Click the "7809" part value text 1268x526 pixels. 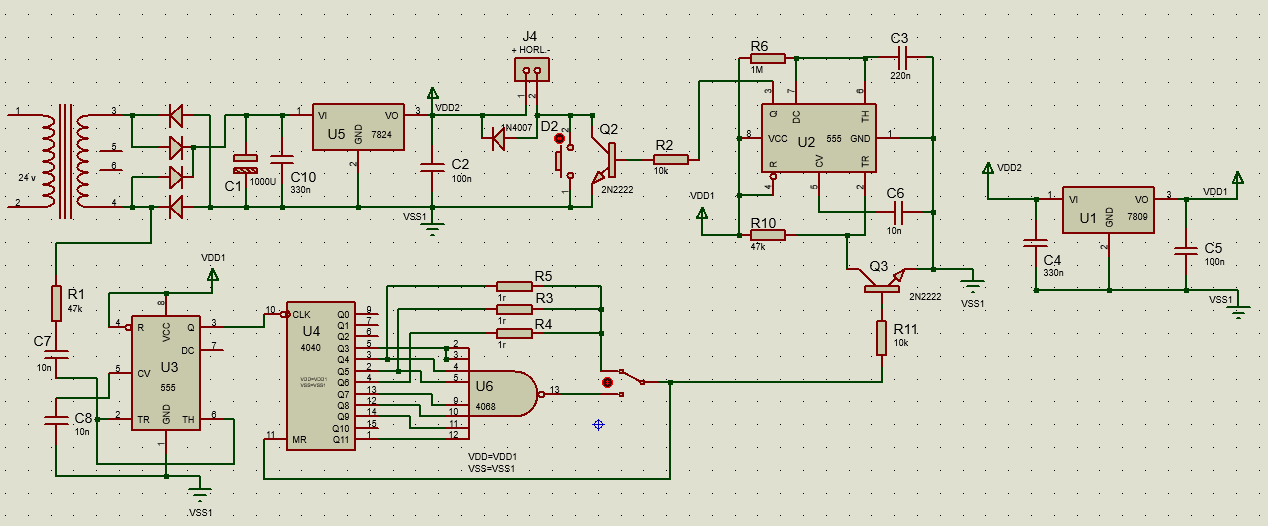tap(1137, 216)
